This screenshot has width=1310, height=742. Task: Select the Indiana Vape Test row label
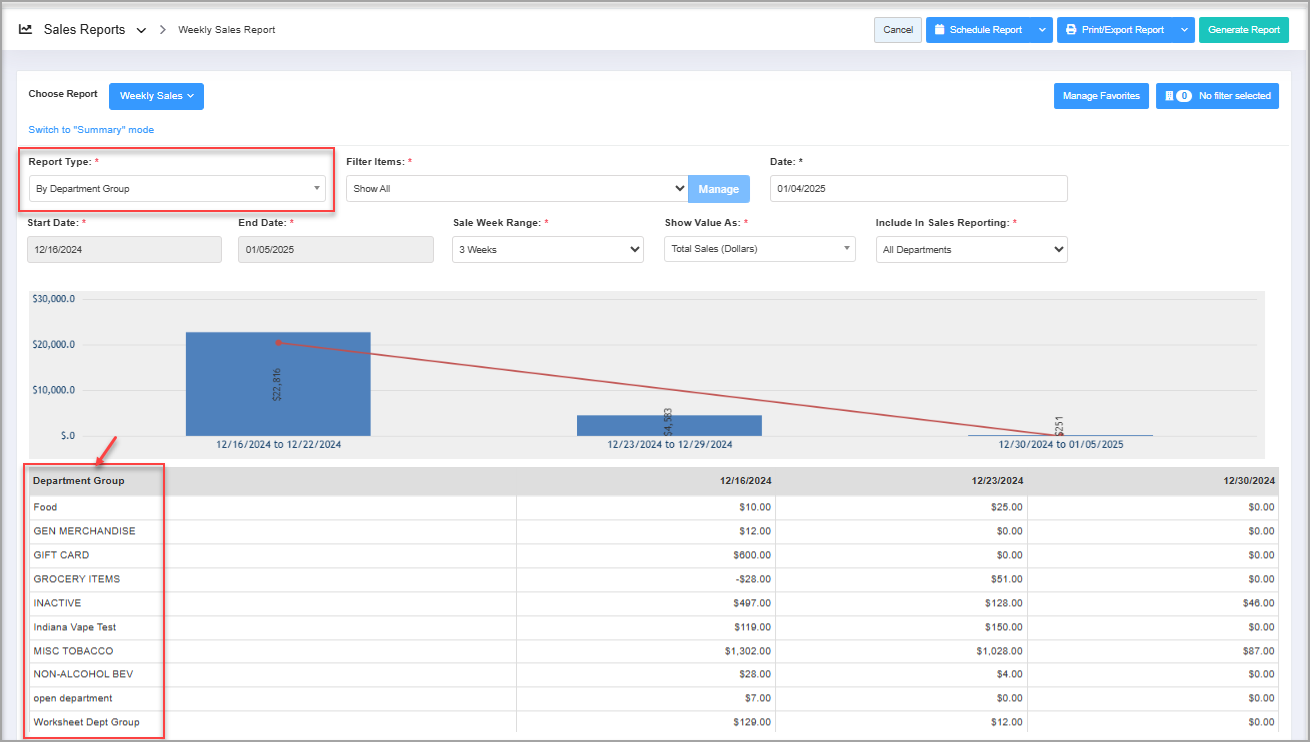[75, 627]
